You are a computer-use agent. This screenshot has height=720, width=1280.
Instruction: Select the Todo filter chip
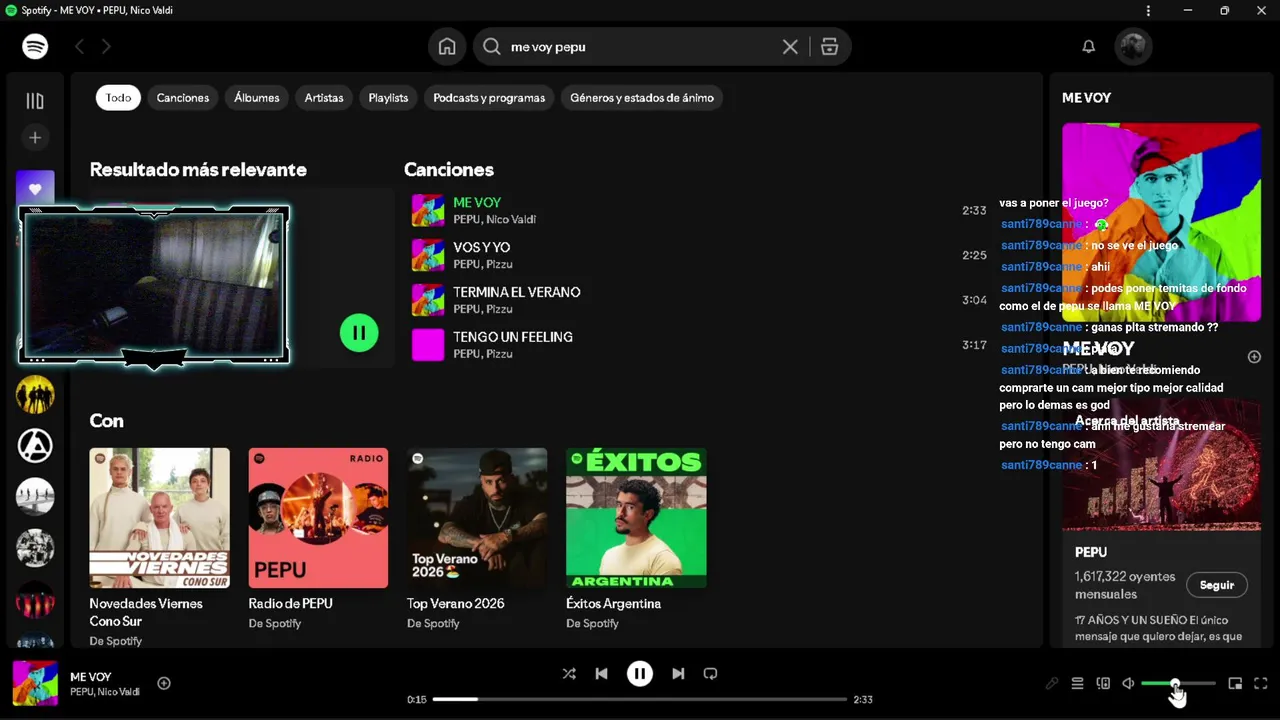point(118,97)
